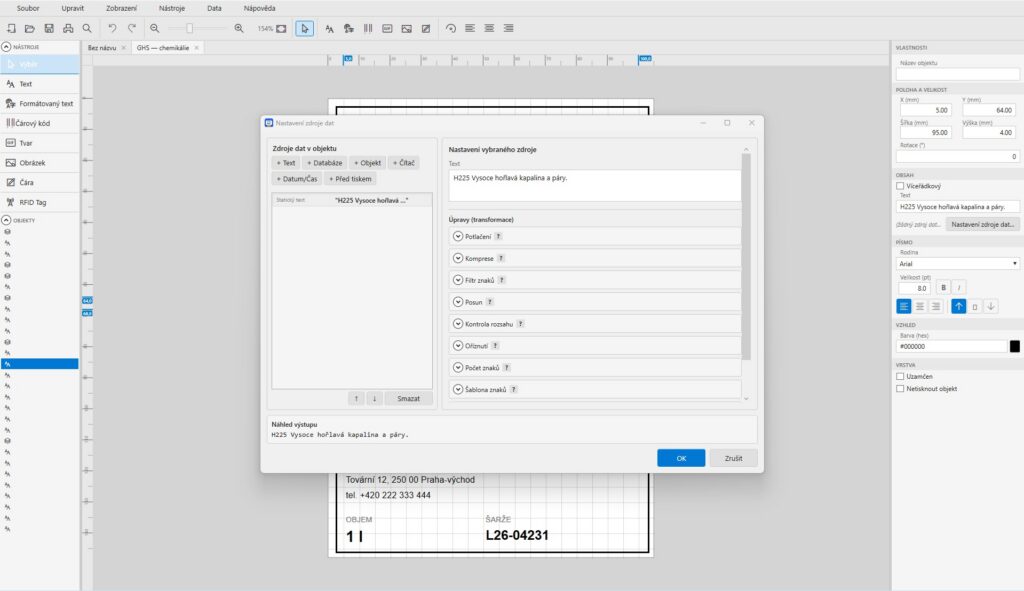Click the Zoom in magnifier icon

(239, 28)
